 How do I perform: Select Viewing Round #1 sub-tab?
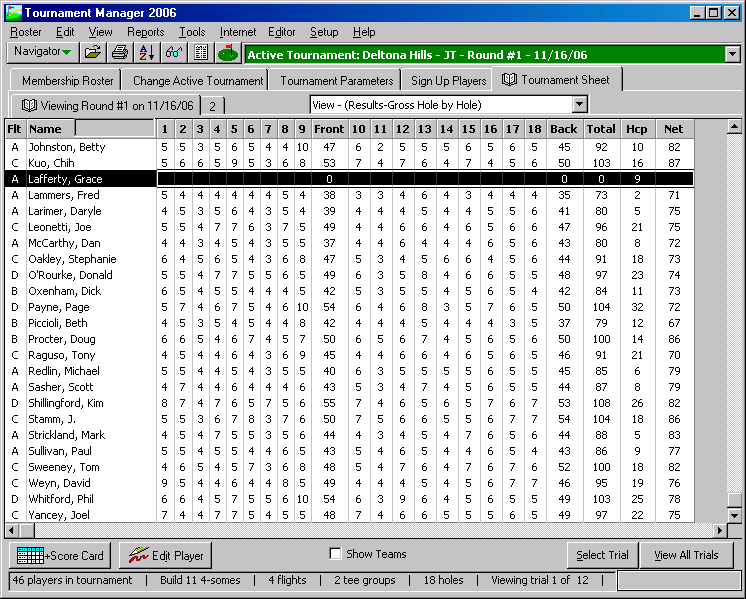click(x=106, y=105)
